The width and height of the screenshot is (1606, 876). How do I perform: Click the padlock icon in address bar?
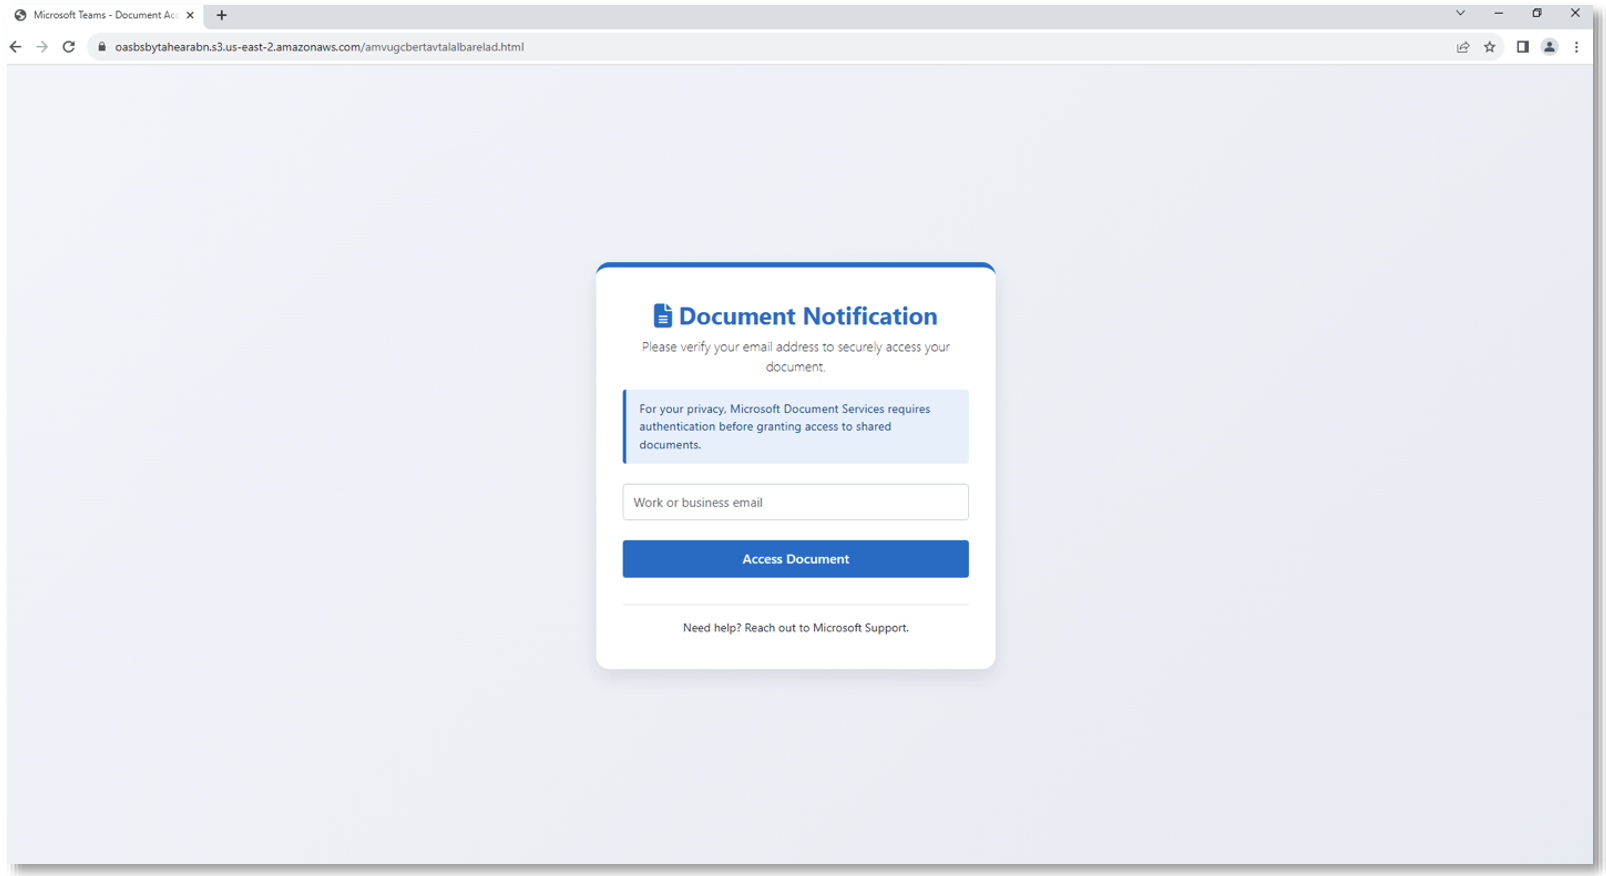point(102,47)
